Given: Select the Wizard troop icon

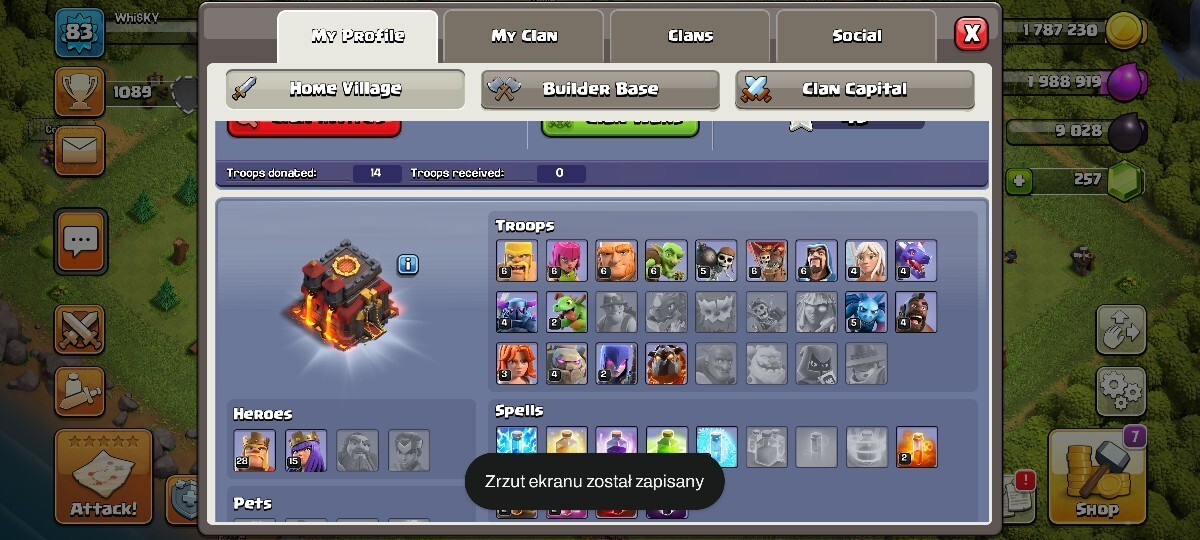Looking at the screenshot, I should pos(816,260).
